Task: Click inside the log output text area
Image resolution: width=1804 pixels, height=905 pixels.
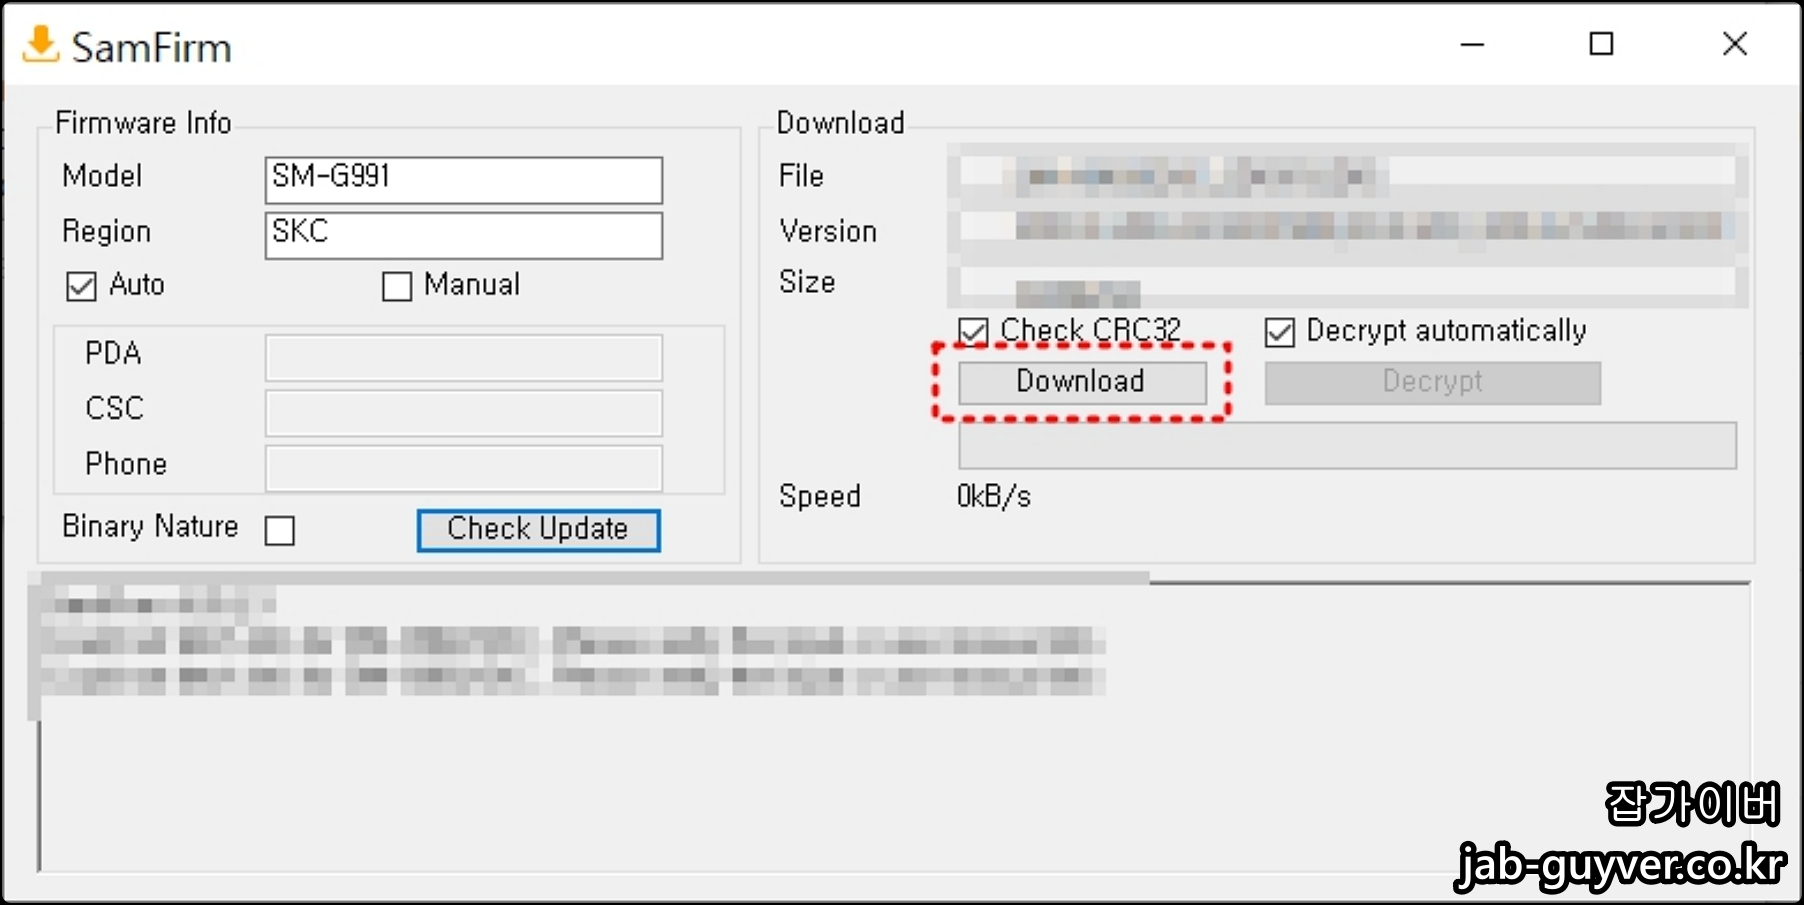Action: [x=895, y=725]
